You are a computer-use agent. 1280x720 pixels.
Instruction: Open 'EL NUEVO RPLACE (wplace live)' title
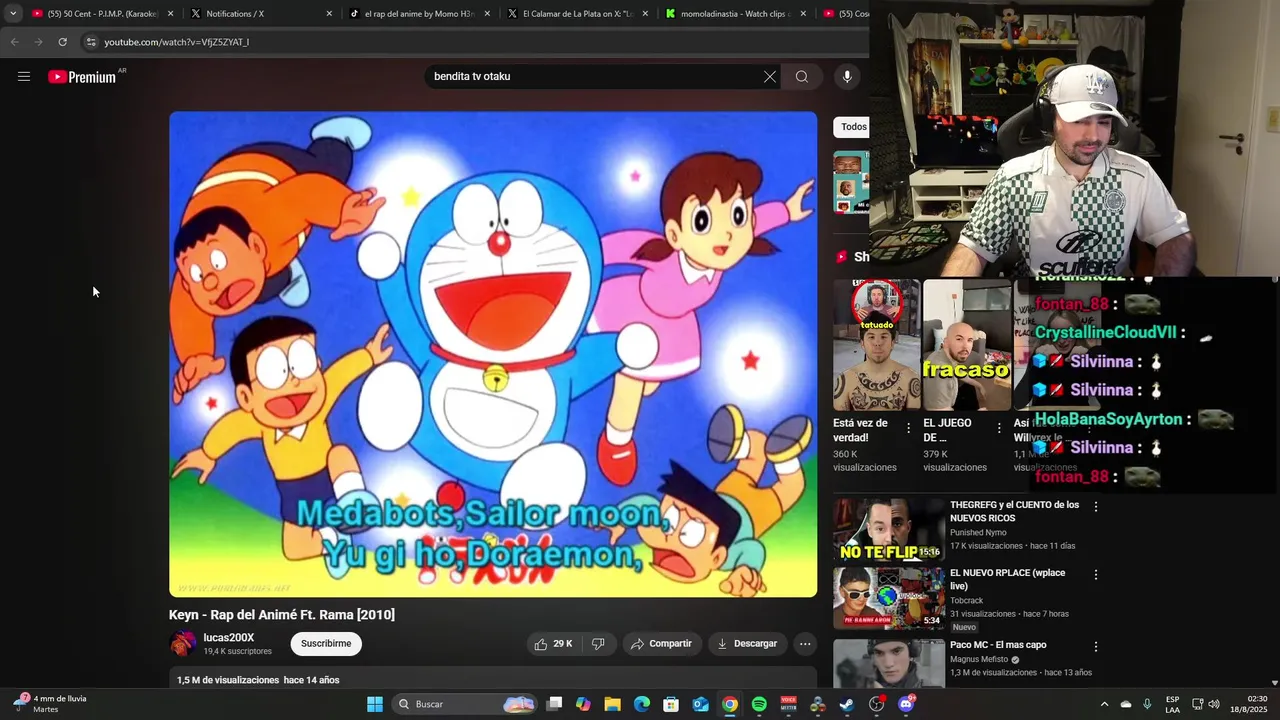point(1008,580)
